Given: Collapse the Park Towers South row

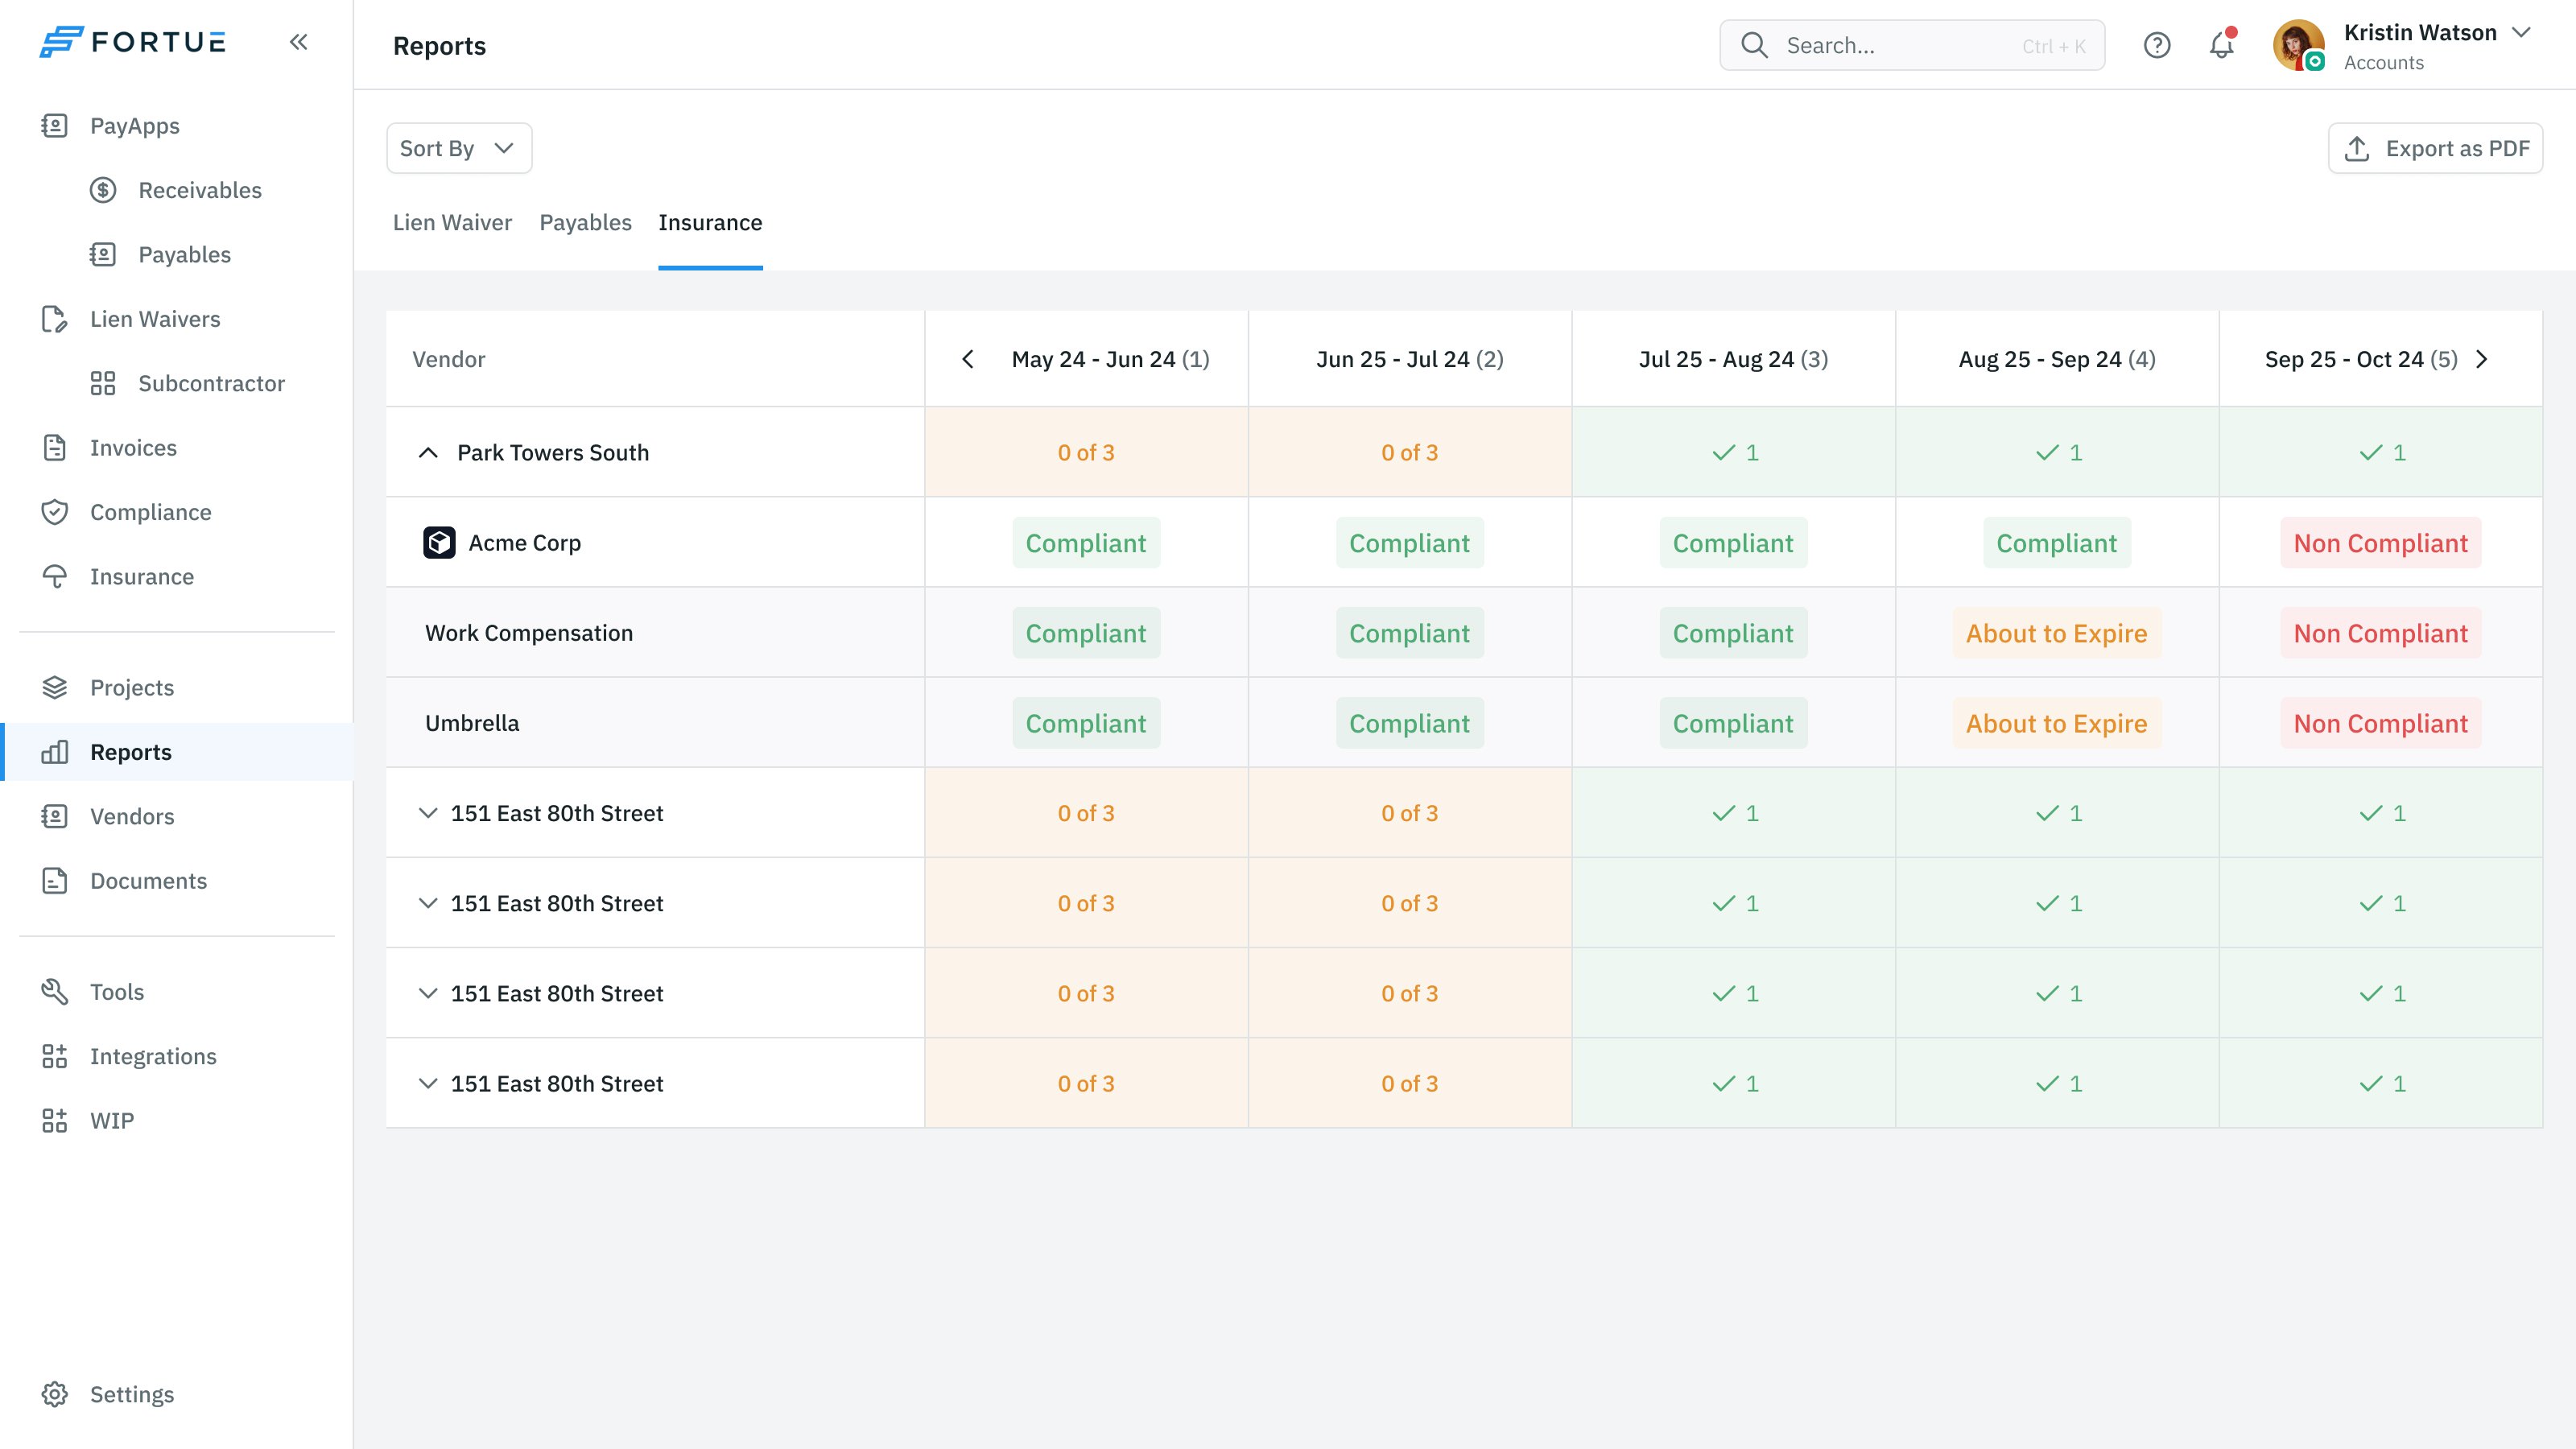Looking at the screenshot, I should tap(428, 453).
